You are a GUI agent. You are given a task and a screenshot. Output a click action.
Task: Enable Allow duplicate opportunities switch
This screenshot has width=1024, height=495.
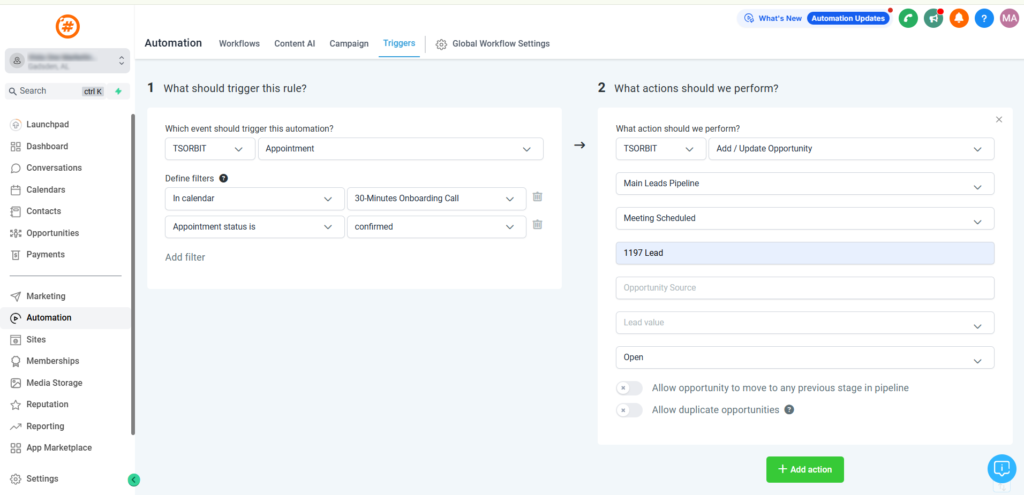coord(629,410)
